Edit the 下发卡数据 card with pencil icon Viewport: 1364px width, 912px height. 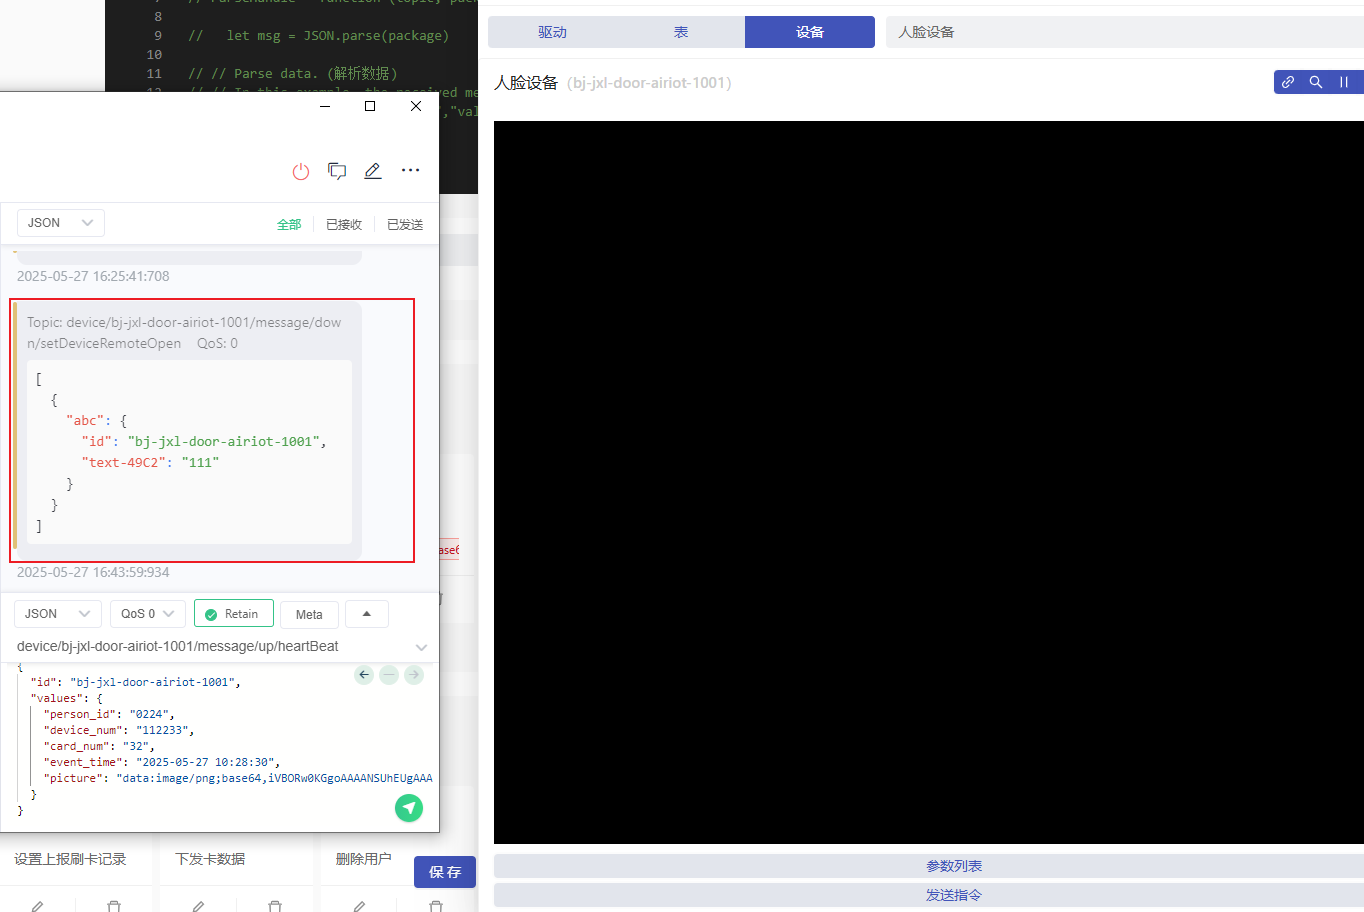(198, 906)
